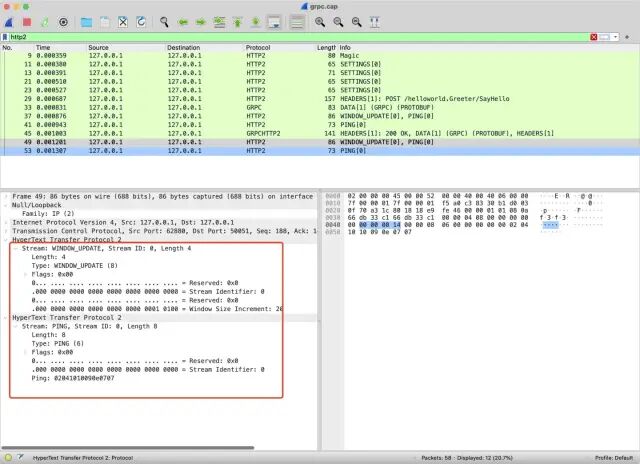Zoom out of the main window text
Viewport: 640px width, 464px height.
click(338, 22)
